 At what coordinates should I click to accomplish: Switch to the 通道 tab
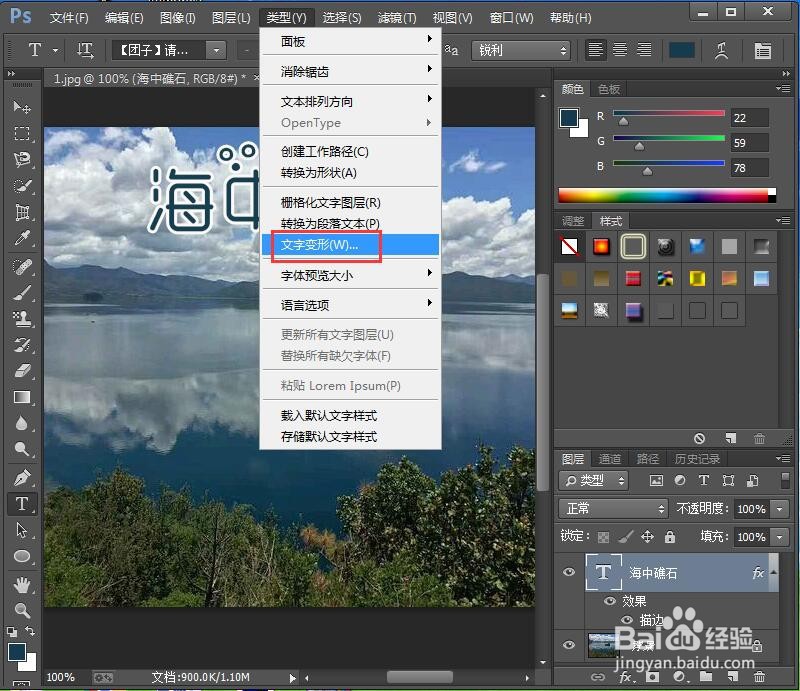pyautogui.click(x=610, y=458)
